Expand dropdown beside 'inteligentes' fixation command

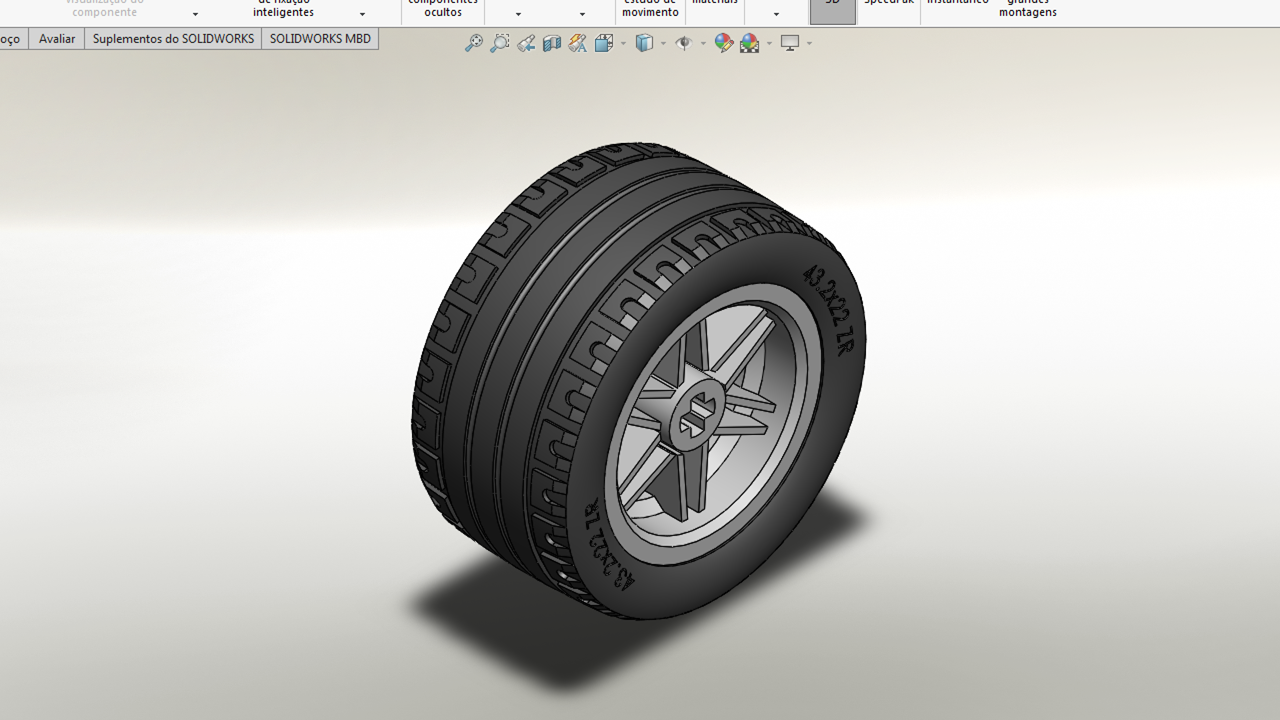362,14
